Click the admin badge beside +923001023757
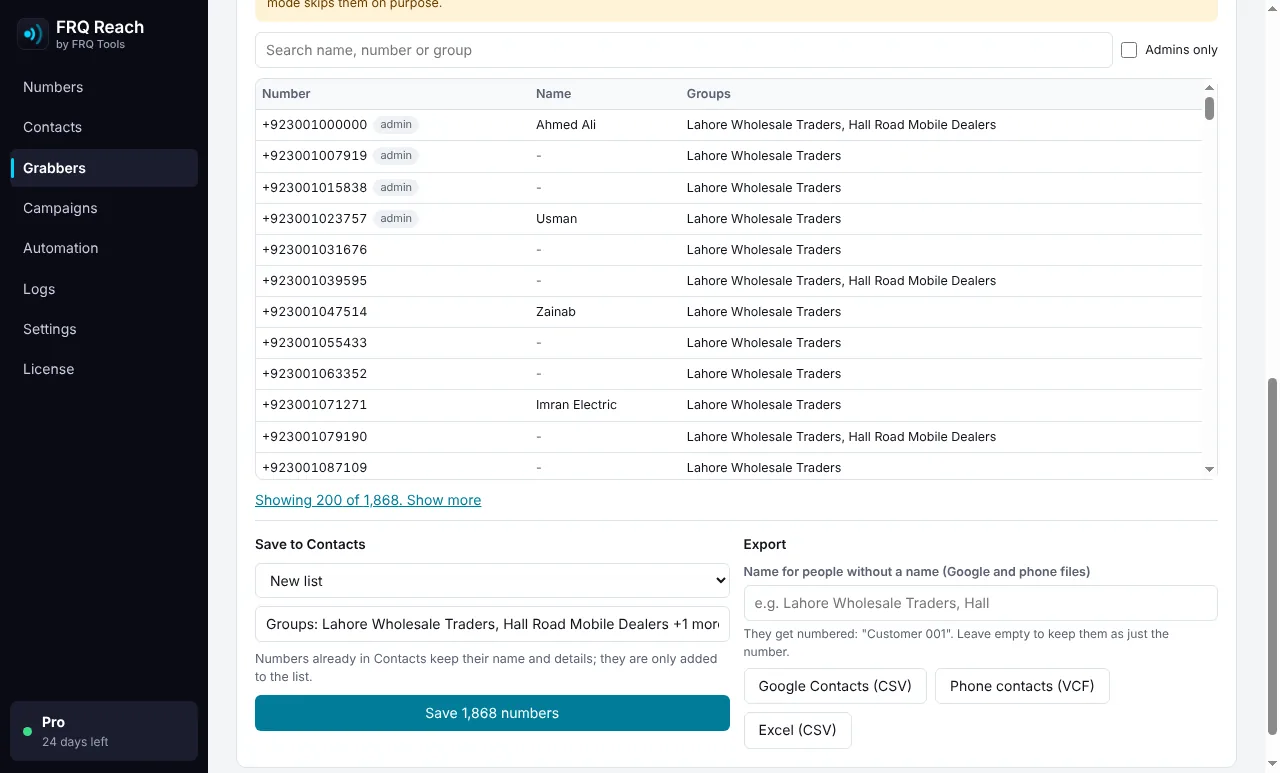This screenshot has height=773, width=1280. point(396,218)
